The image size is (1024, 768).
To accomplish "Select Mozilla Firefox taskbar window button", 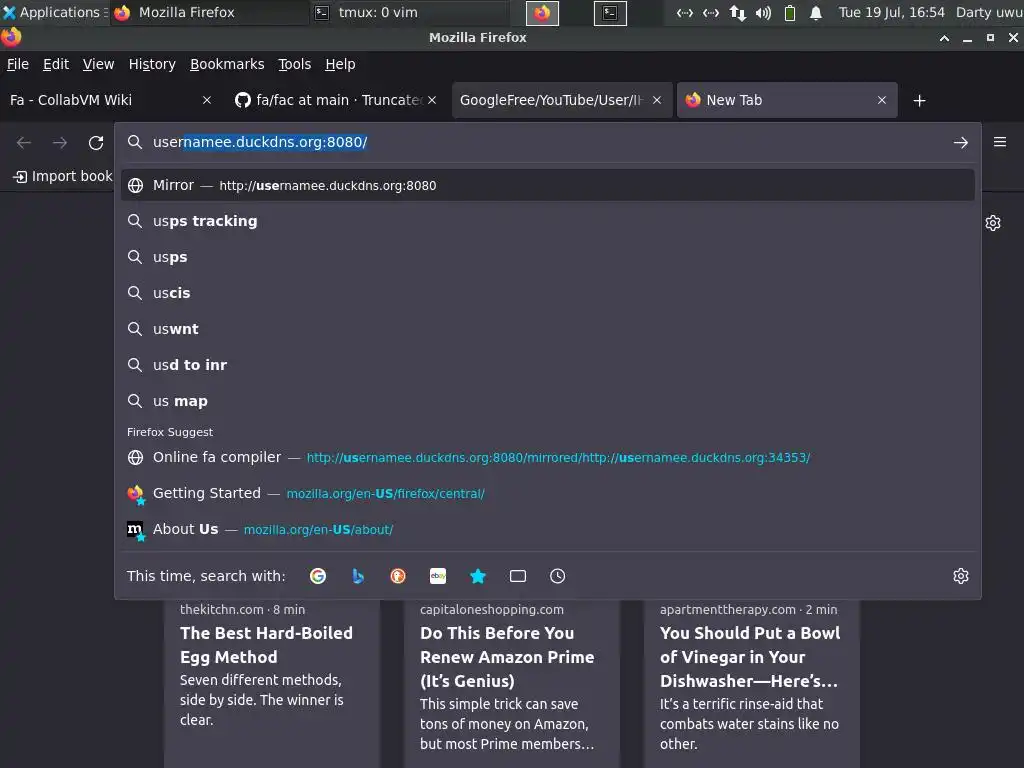I will click(209, 12).
